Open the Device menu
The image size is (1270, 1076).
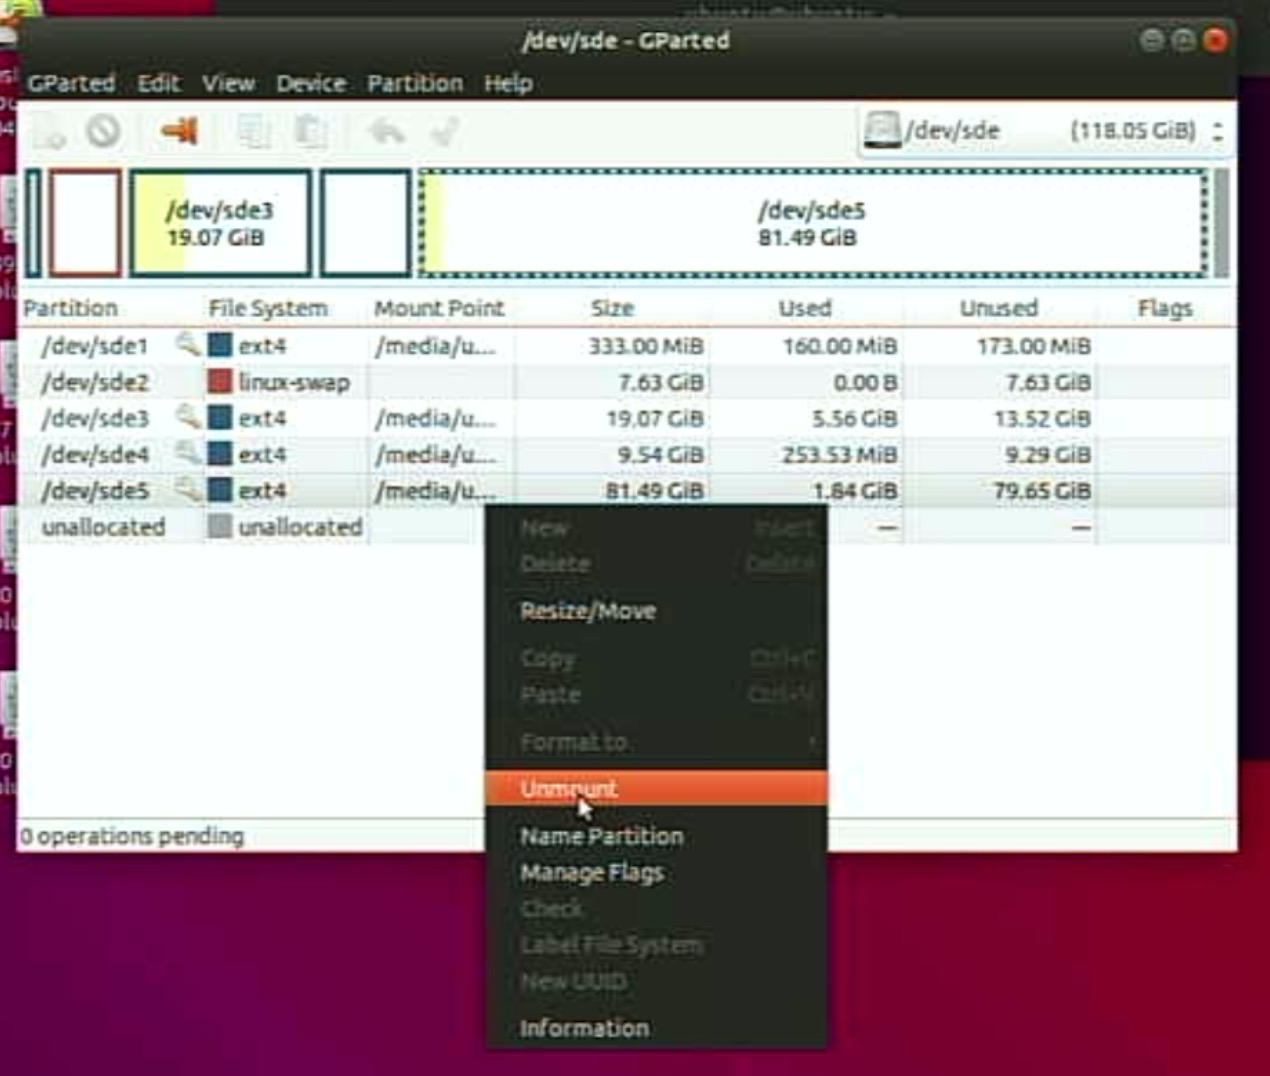pos(311,83)
